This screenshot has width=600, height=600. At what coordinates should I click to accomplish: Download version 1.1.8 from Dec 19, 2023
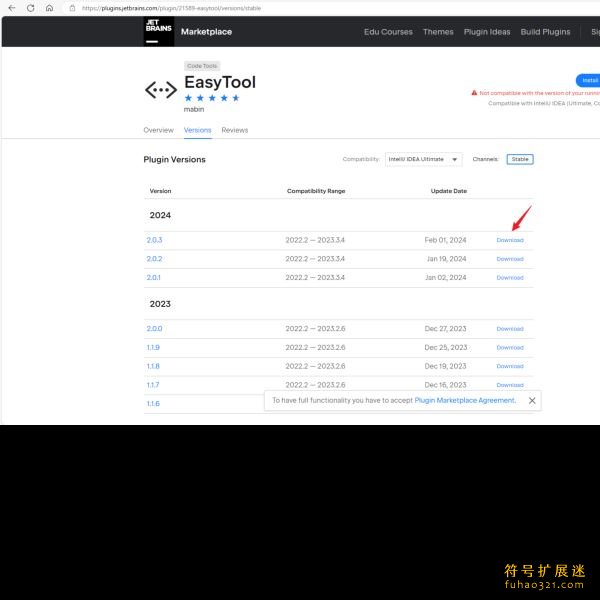[510, 367]
